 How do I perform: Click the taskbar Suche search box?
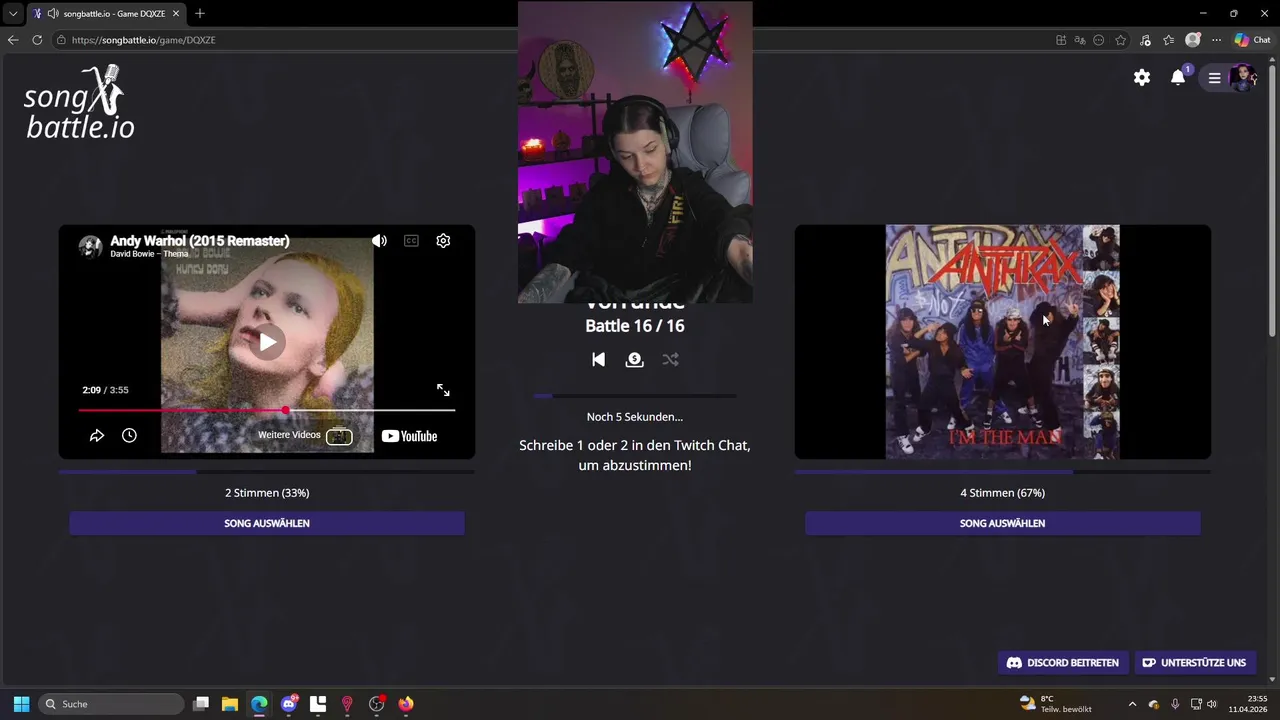click(112, 704)
